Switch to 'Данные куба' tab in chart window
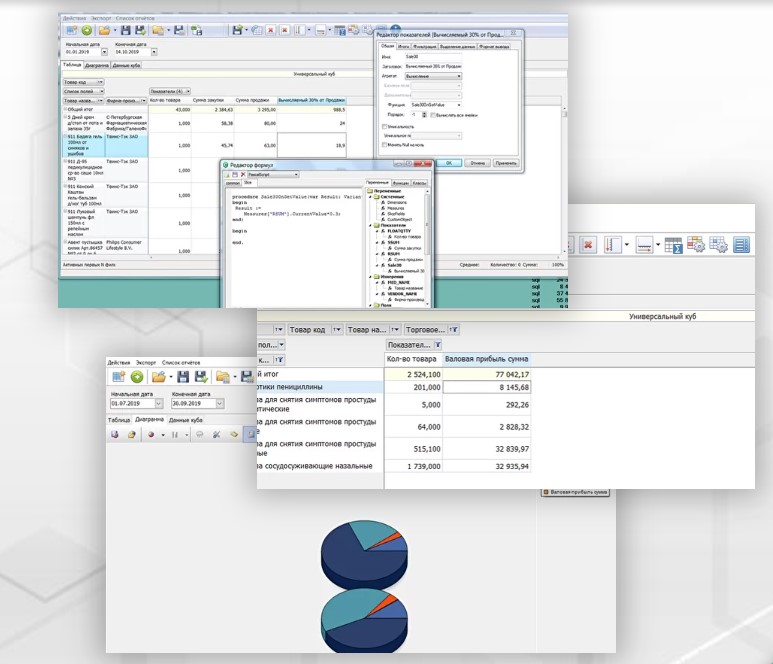The image size is (773, 664). (x=186, y=420)
